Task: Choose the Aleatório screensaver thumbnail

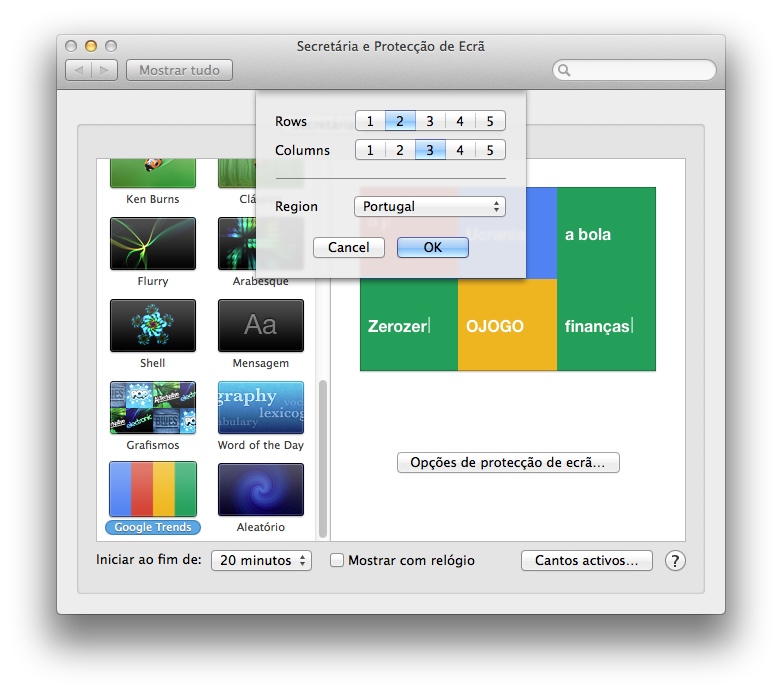Action: [x=261, y=489]
